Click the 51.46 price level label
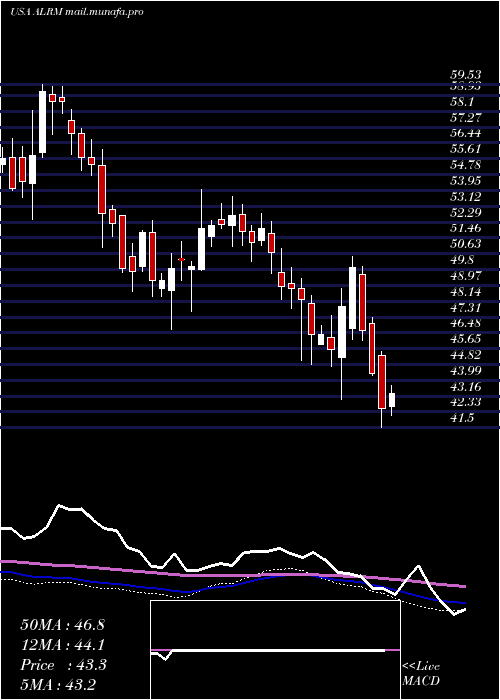The width and height of the screenshot is (500, 700). 466,228
